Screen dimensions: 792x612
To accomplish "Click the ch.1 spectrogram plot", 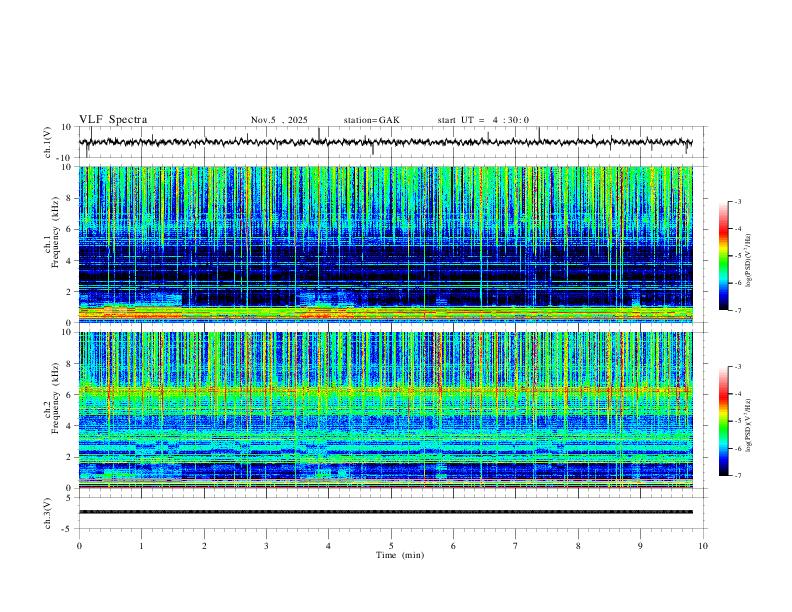I will point(386,244).
